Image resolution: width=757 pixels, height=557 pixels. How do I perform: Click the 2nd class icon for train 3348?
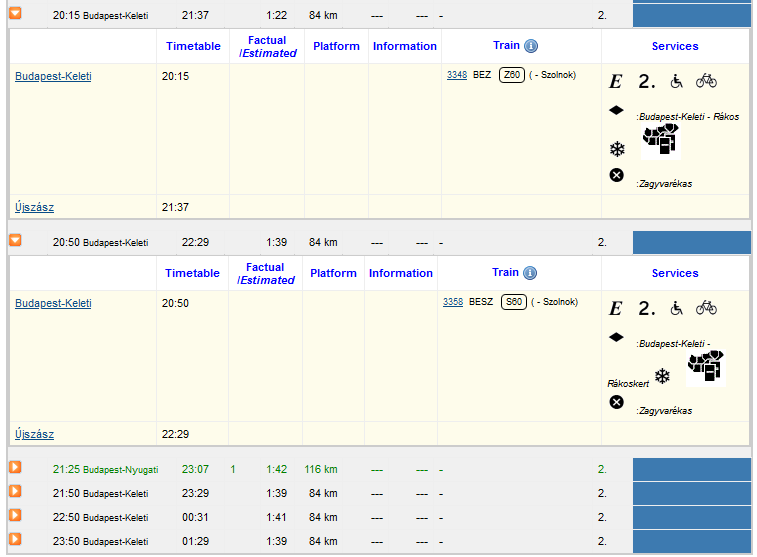coord(647,81)
